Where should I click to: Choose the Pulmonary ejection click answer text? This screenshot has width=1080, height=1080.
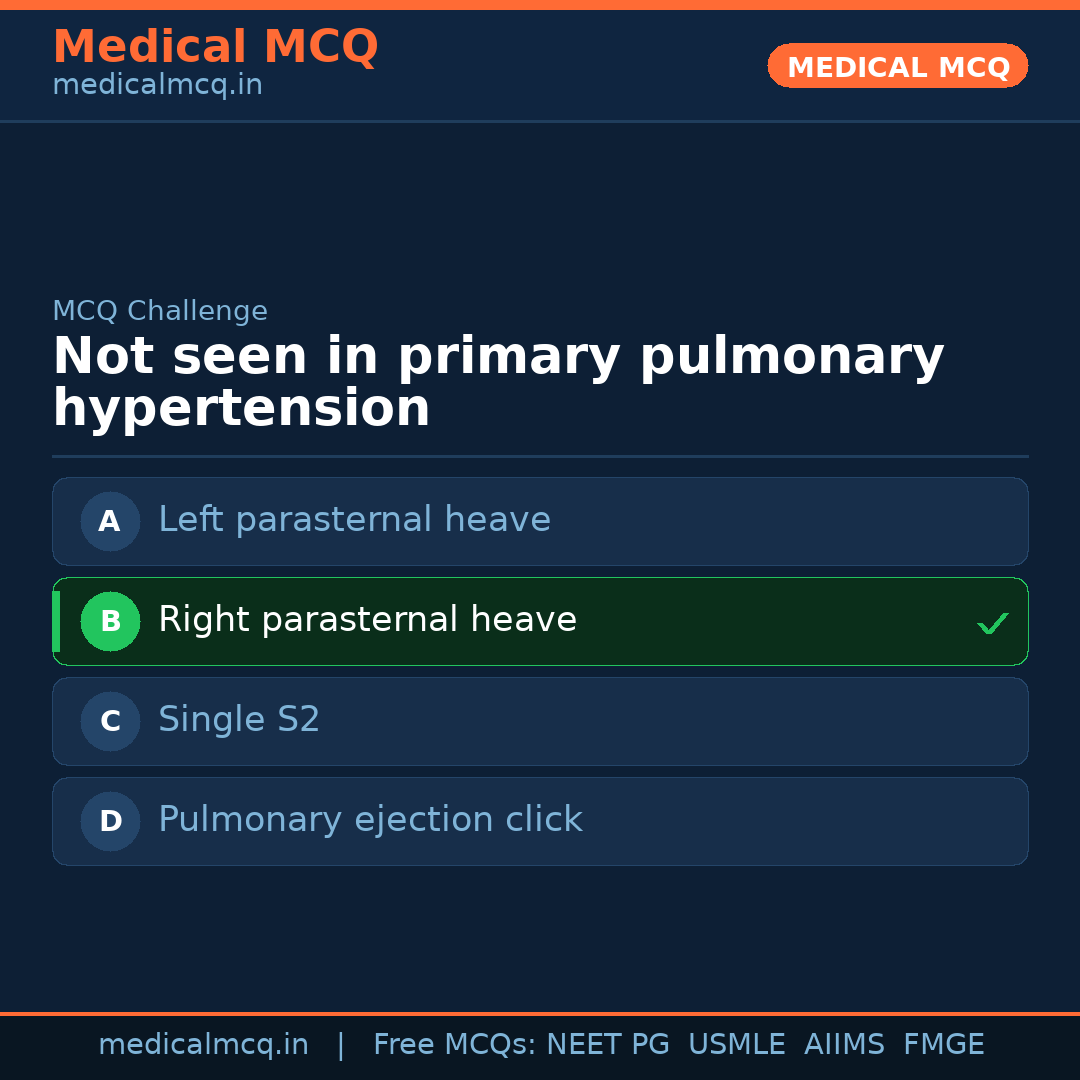coord(370,820)
